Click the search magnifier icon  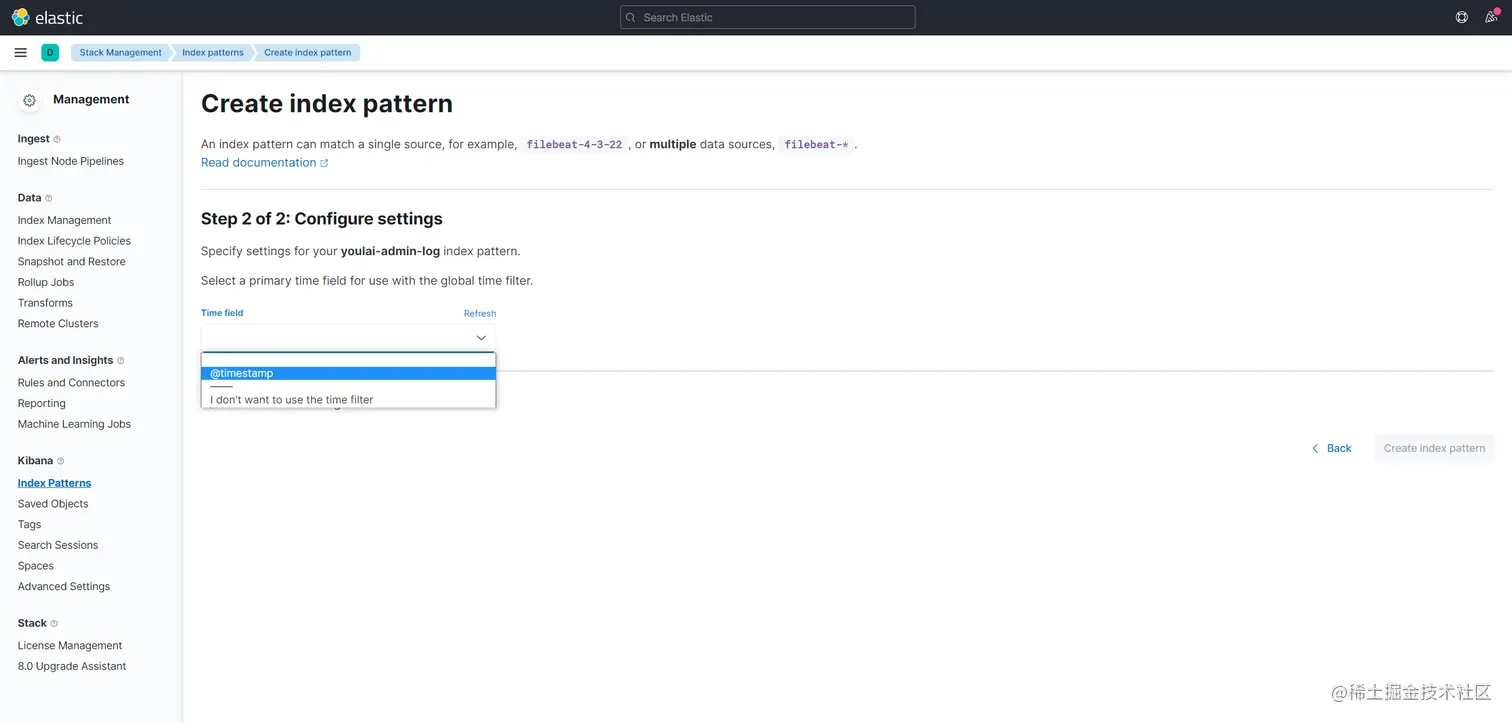pyautogui.click(x=631, y=17)
